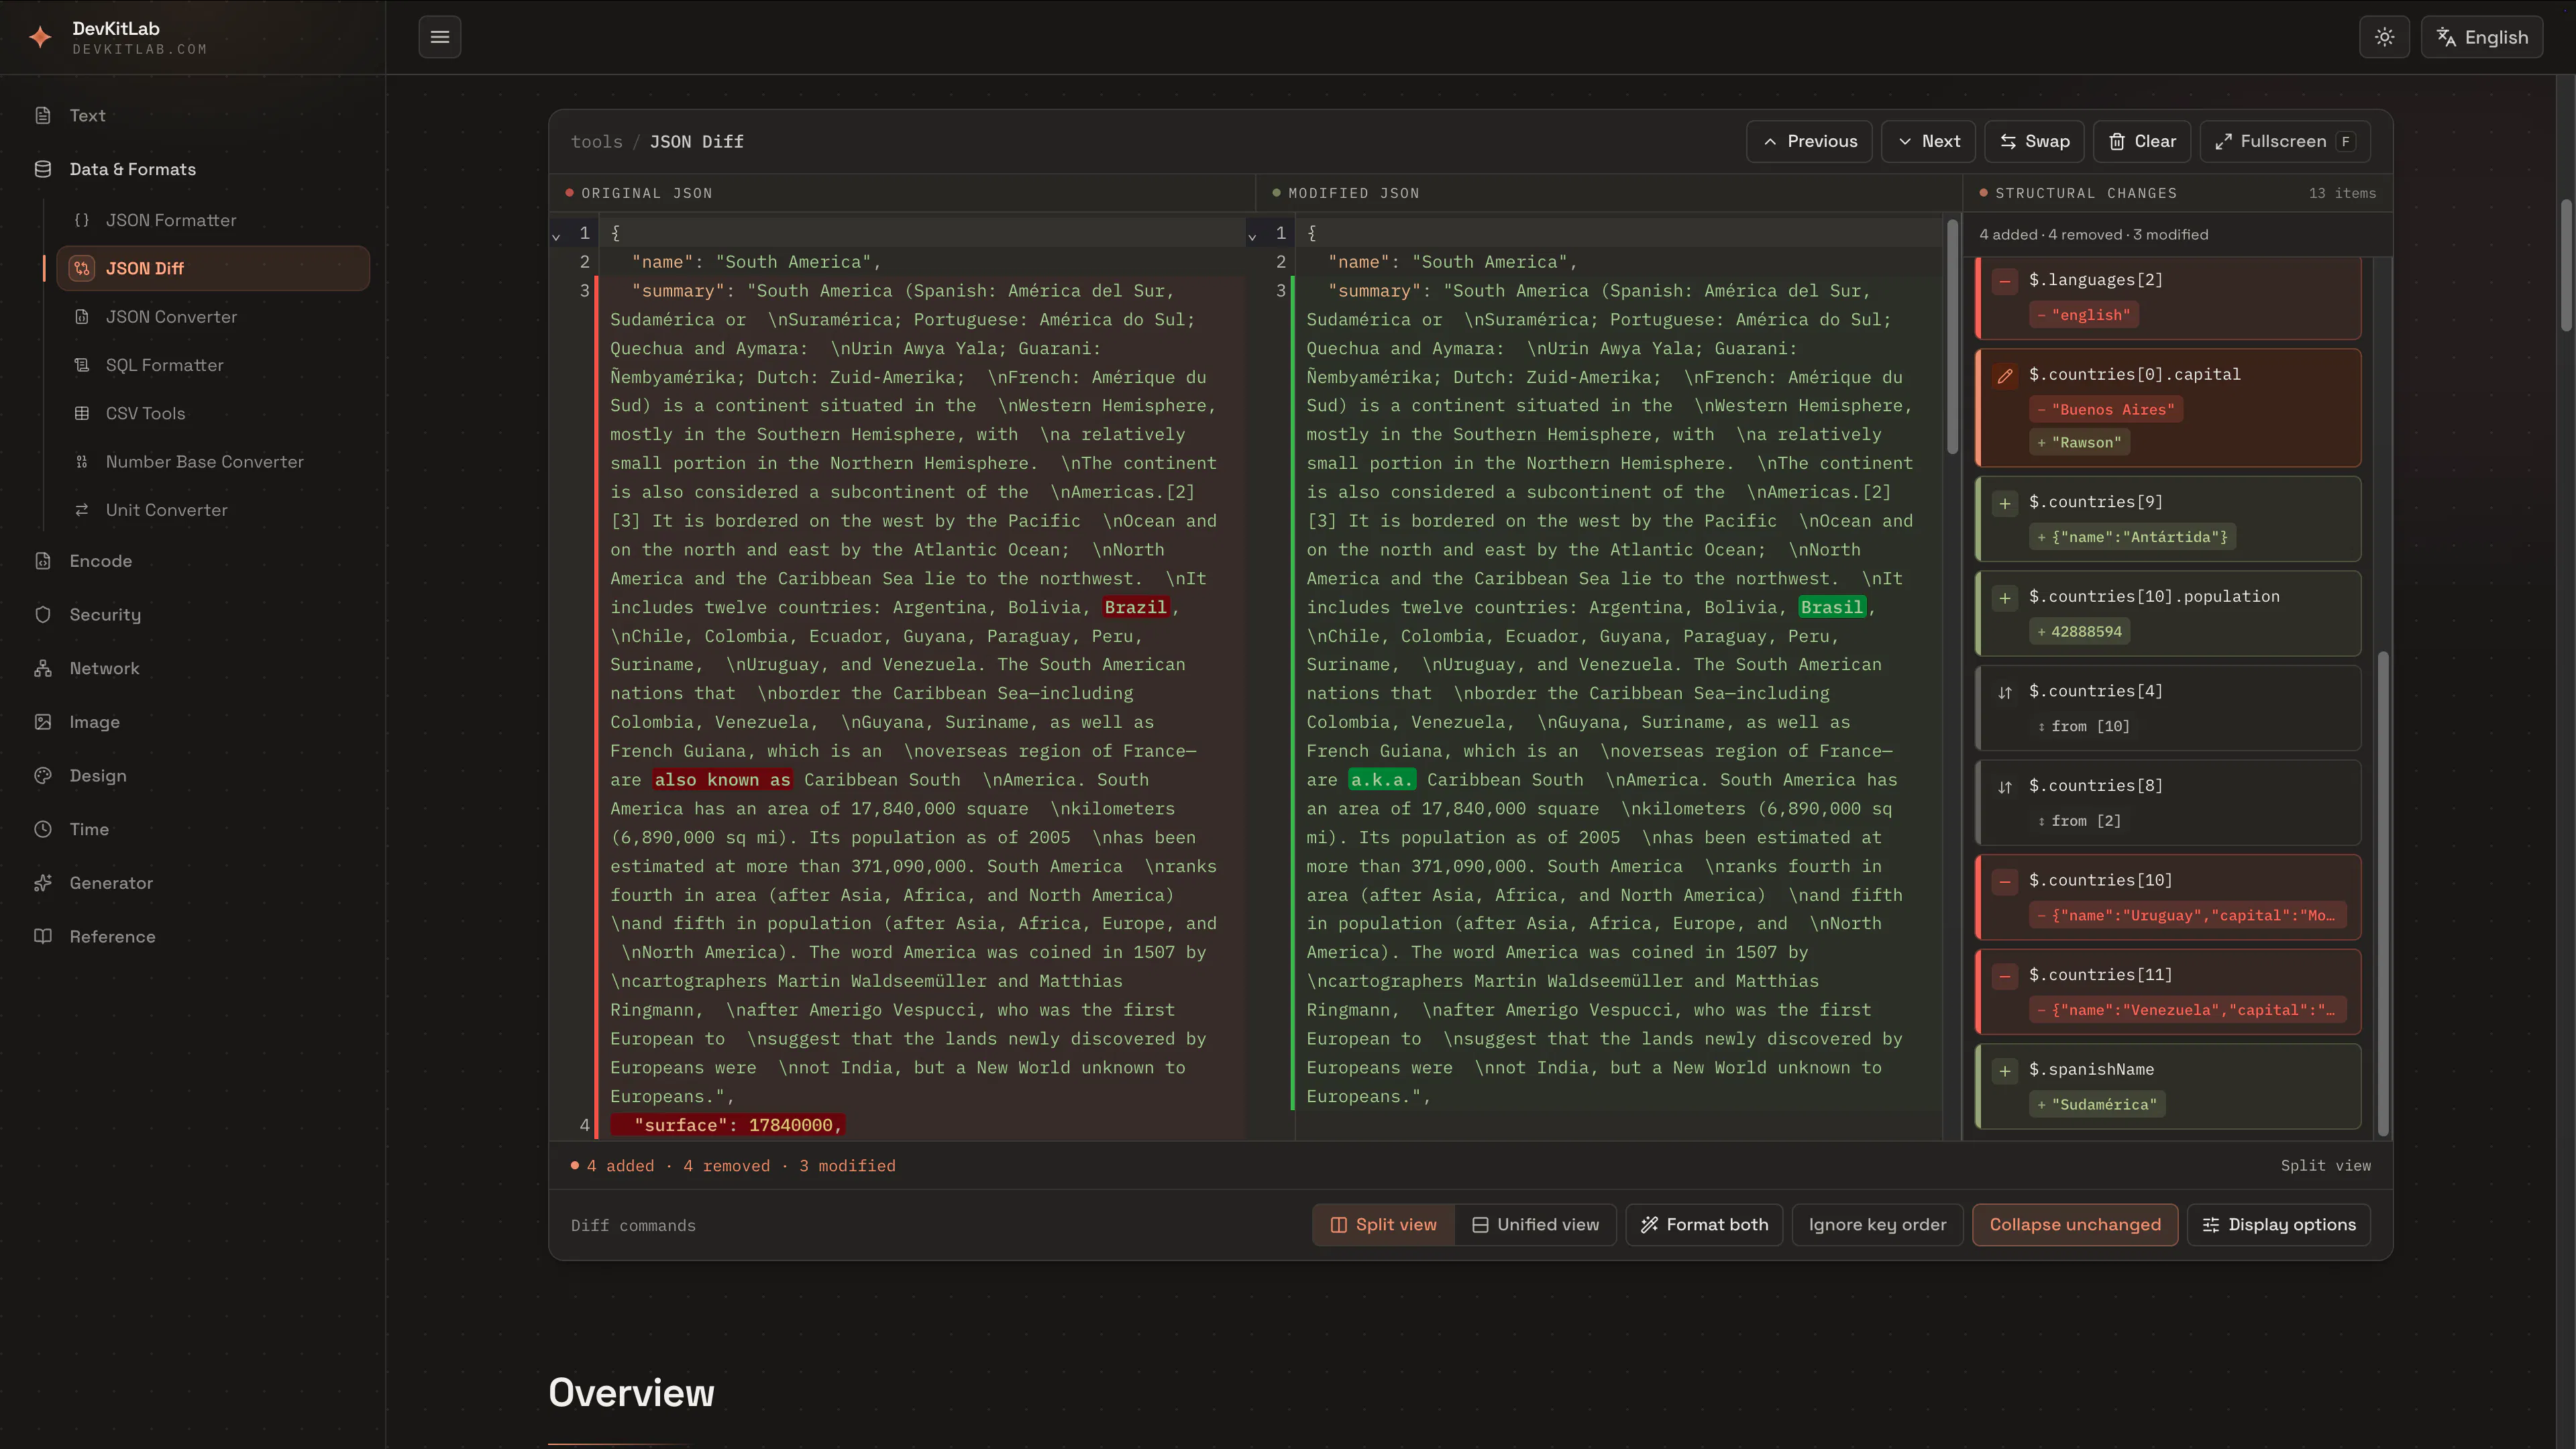This screenshot has width=2576, height=1449.
Task: Click structural changes panel scrollbar
Action: click(x=2383, y=894)
